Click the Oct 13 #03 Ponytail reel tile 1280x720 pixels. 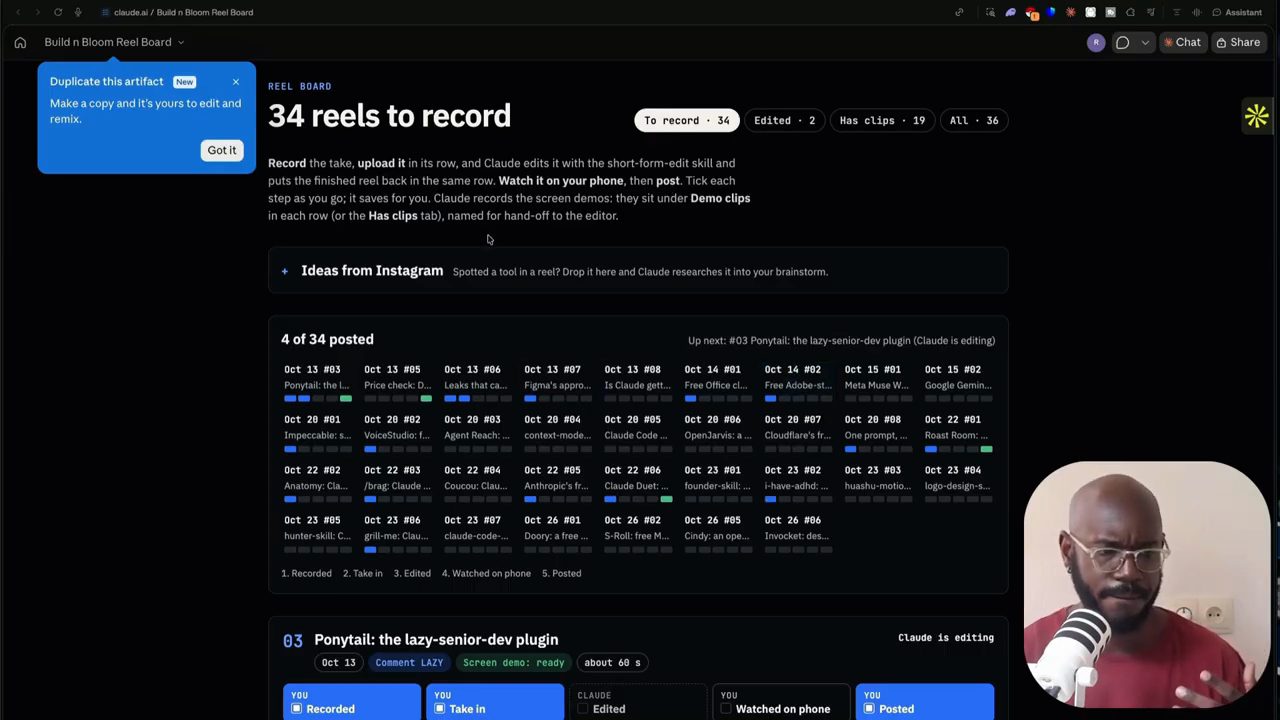coord(318,385)
